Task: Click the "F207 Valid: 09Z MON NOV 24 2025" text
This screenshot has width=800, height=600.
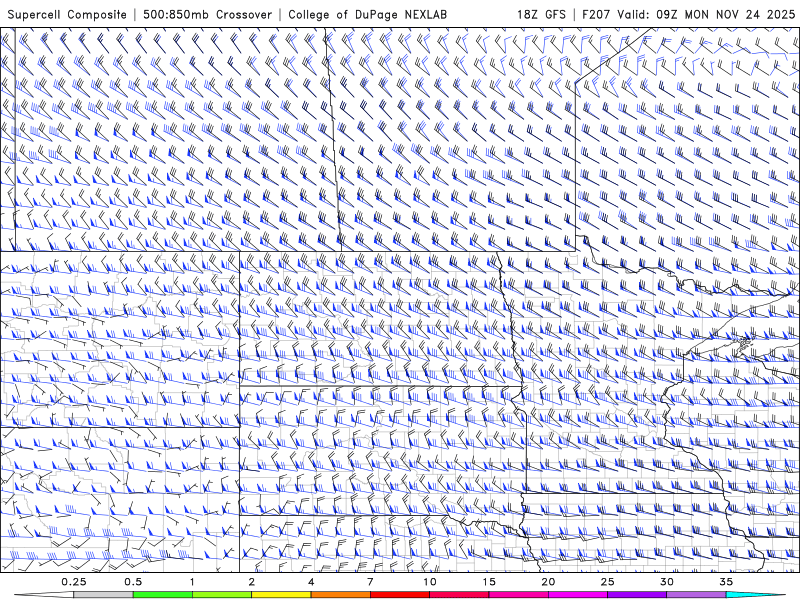Action: coord(688,15)
